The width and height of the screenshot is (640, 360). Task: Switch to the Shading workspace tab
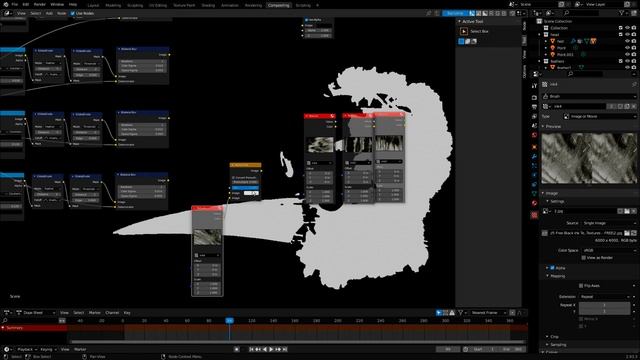point(208,5)
